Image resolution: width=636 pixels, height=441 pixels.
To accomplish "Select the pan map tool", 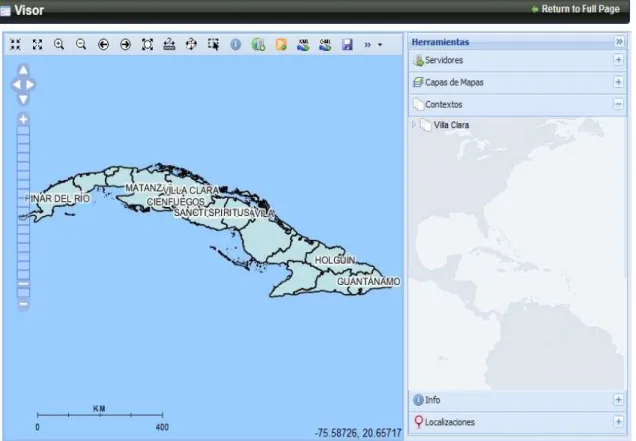I will (191, 44).
